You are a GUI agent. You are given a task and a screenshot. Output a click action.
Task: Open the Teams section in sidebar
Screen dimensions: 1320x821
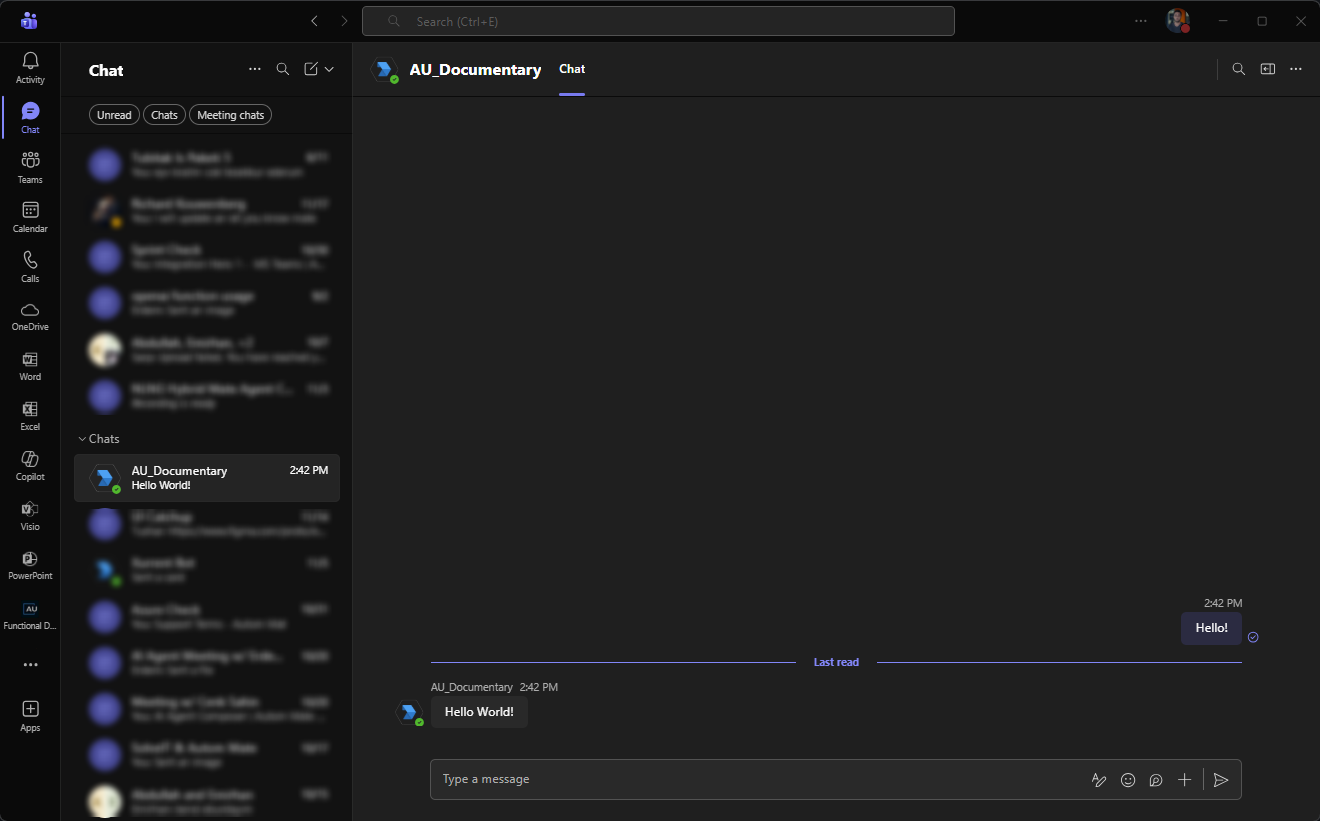point(30,166)
